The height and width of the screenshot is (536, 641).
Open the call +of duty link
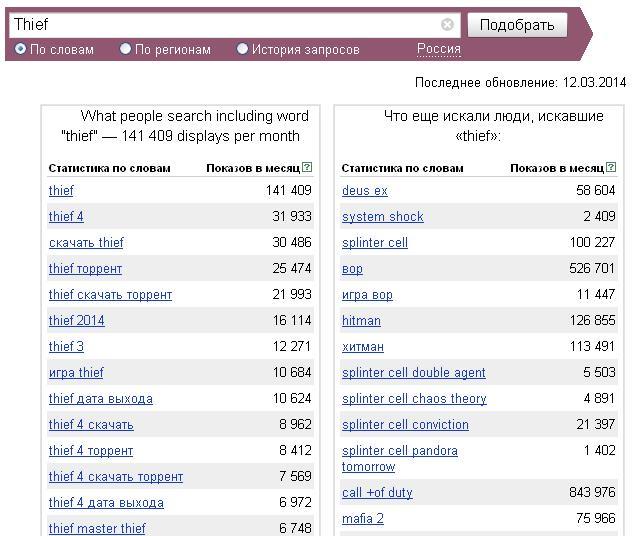click(x=377, y=493)
